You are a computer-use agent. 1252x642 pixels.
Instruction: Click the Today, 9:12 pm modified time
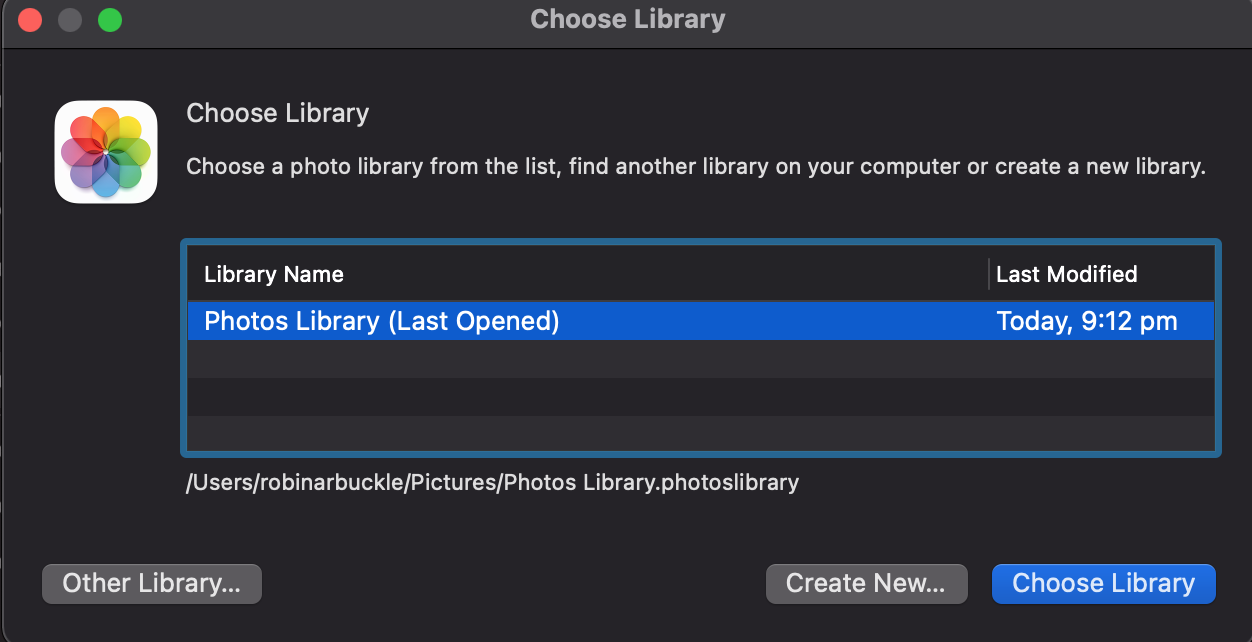click(x=1087, y=321)
